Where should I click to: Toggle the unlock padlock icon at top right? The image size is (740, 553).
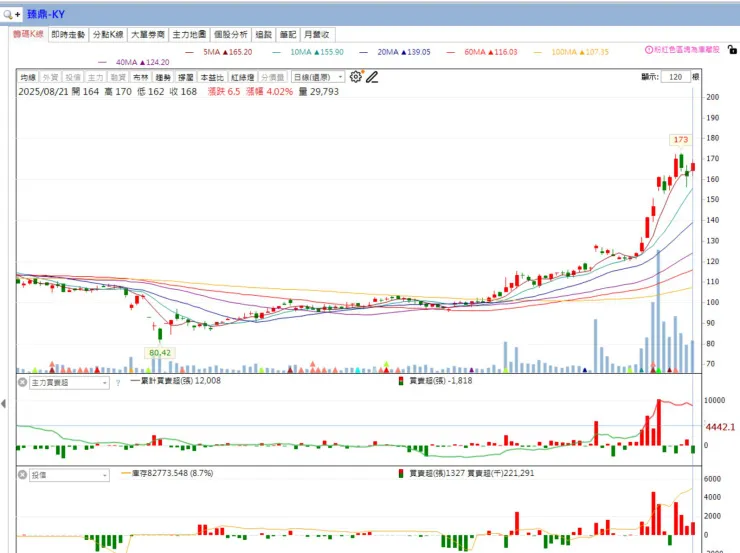click(732, 50)
